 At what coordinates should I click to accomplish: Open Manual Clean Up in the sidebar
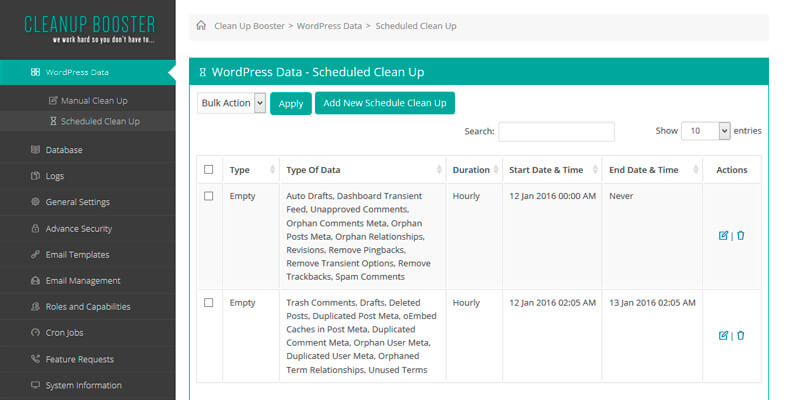coord(93,100)
